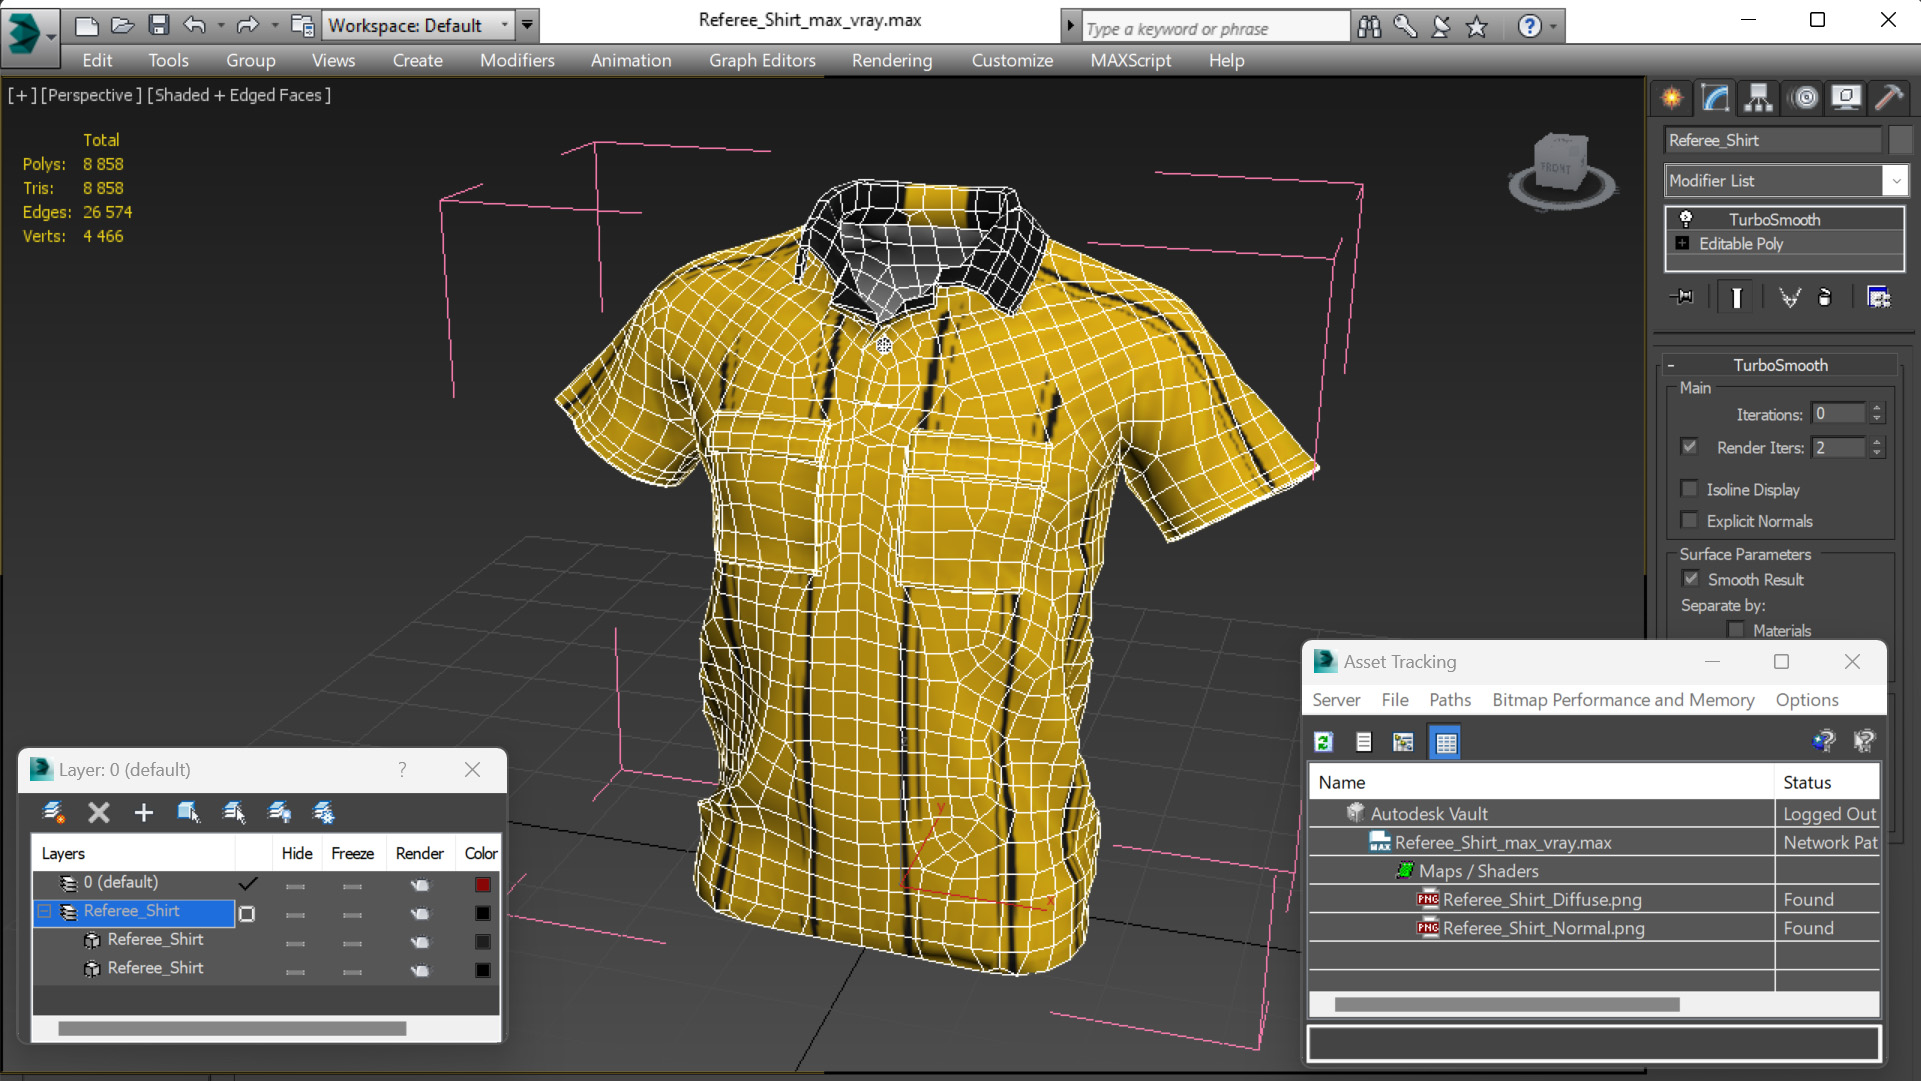Screen dimensions: 1921x1081
Task: Set 0 (default) layer as current checkmark
Action: pos(247,883)
